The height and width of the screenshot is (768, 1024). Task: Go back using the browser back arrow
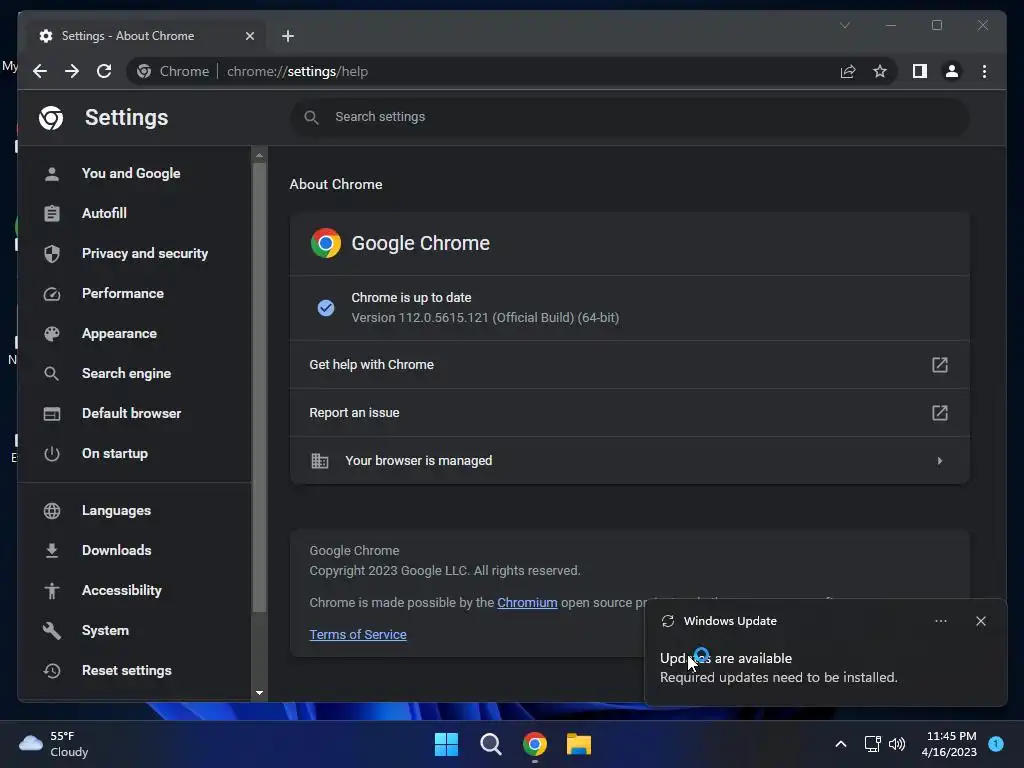coord(40,71)
